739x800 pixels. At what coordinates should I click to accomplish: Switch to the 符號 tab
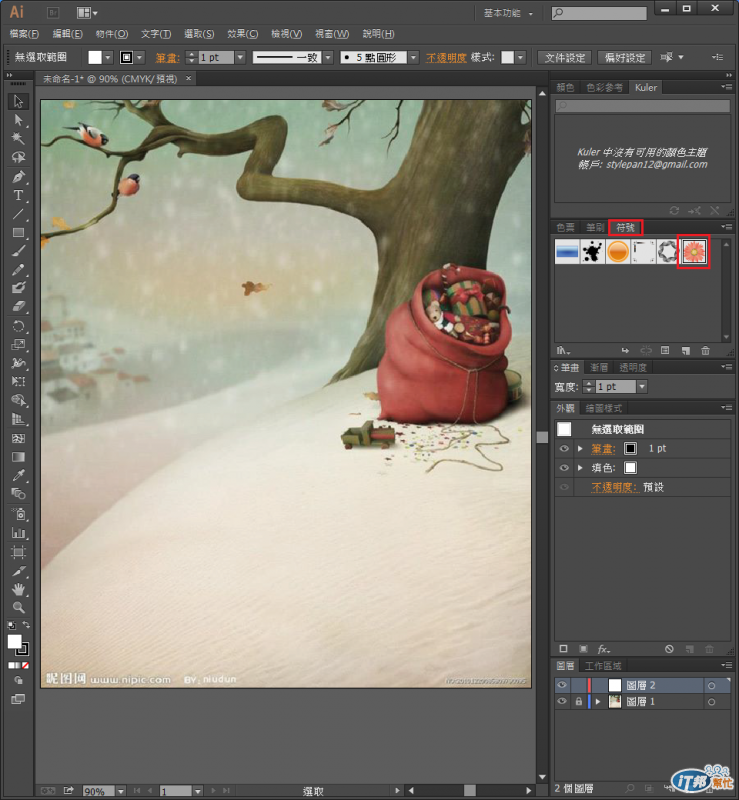tap(625, 228)
